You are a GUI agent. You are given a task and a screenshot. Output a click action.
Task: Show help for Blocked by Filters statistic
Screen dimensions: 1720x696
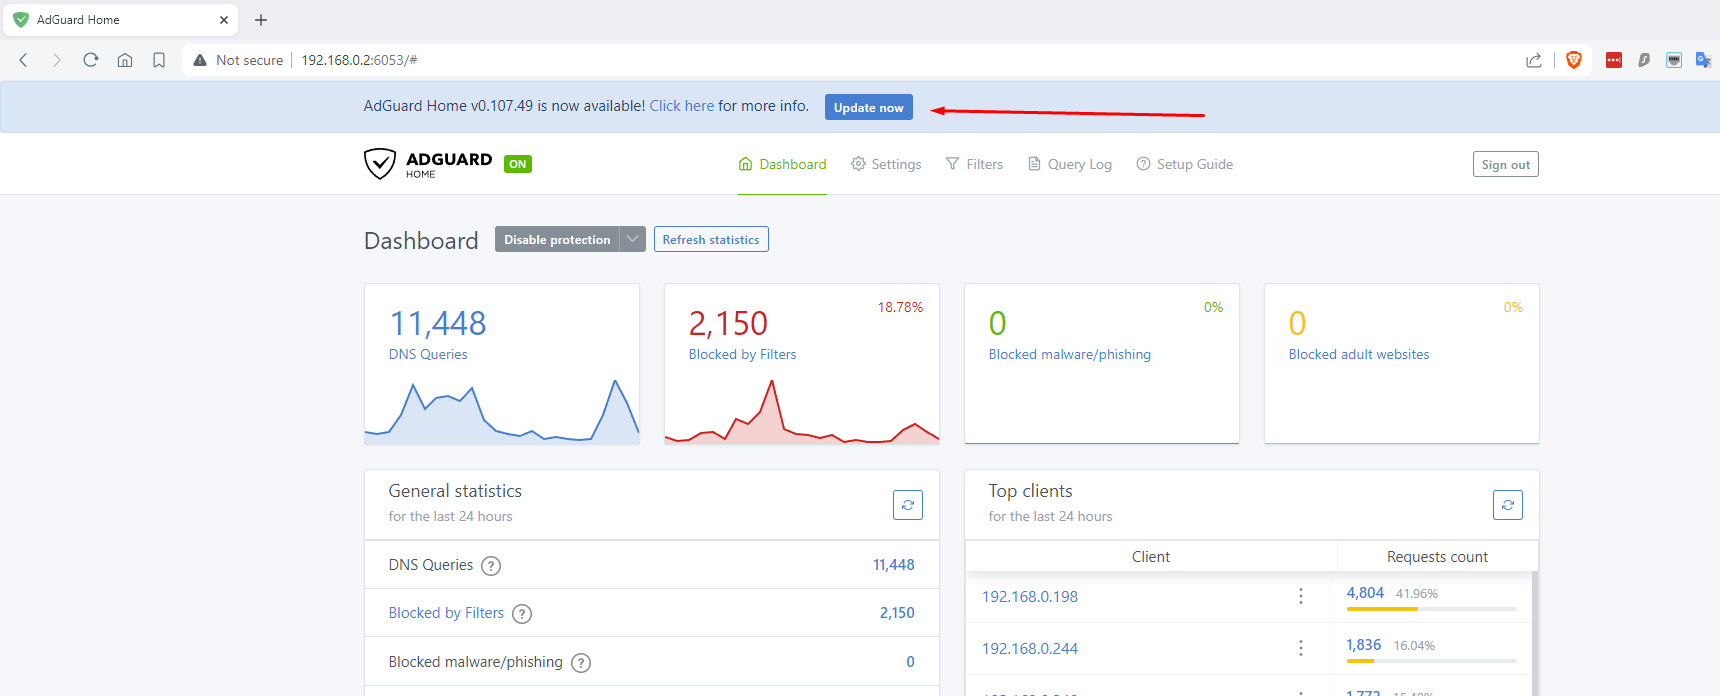coord(522,614)
